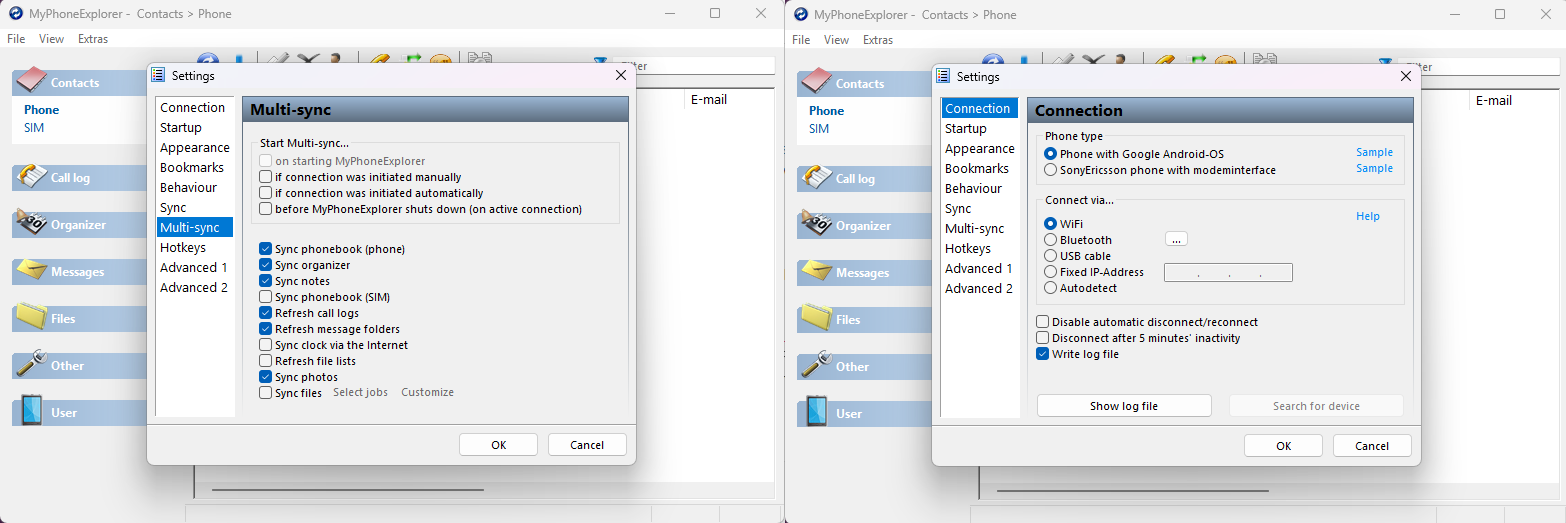Viewport: 1566px width, 523px height.
Task: Open the Extras menu in the left window
Action: 93,39
